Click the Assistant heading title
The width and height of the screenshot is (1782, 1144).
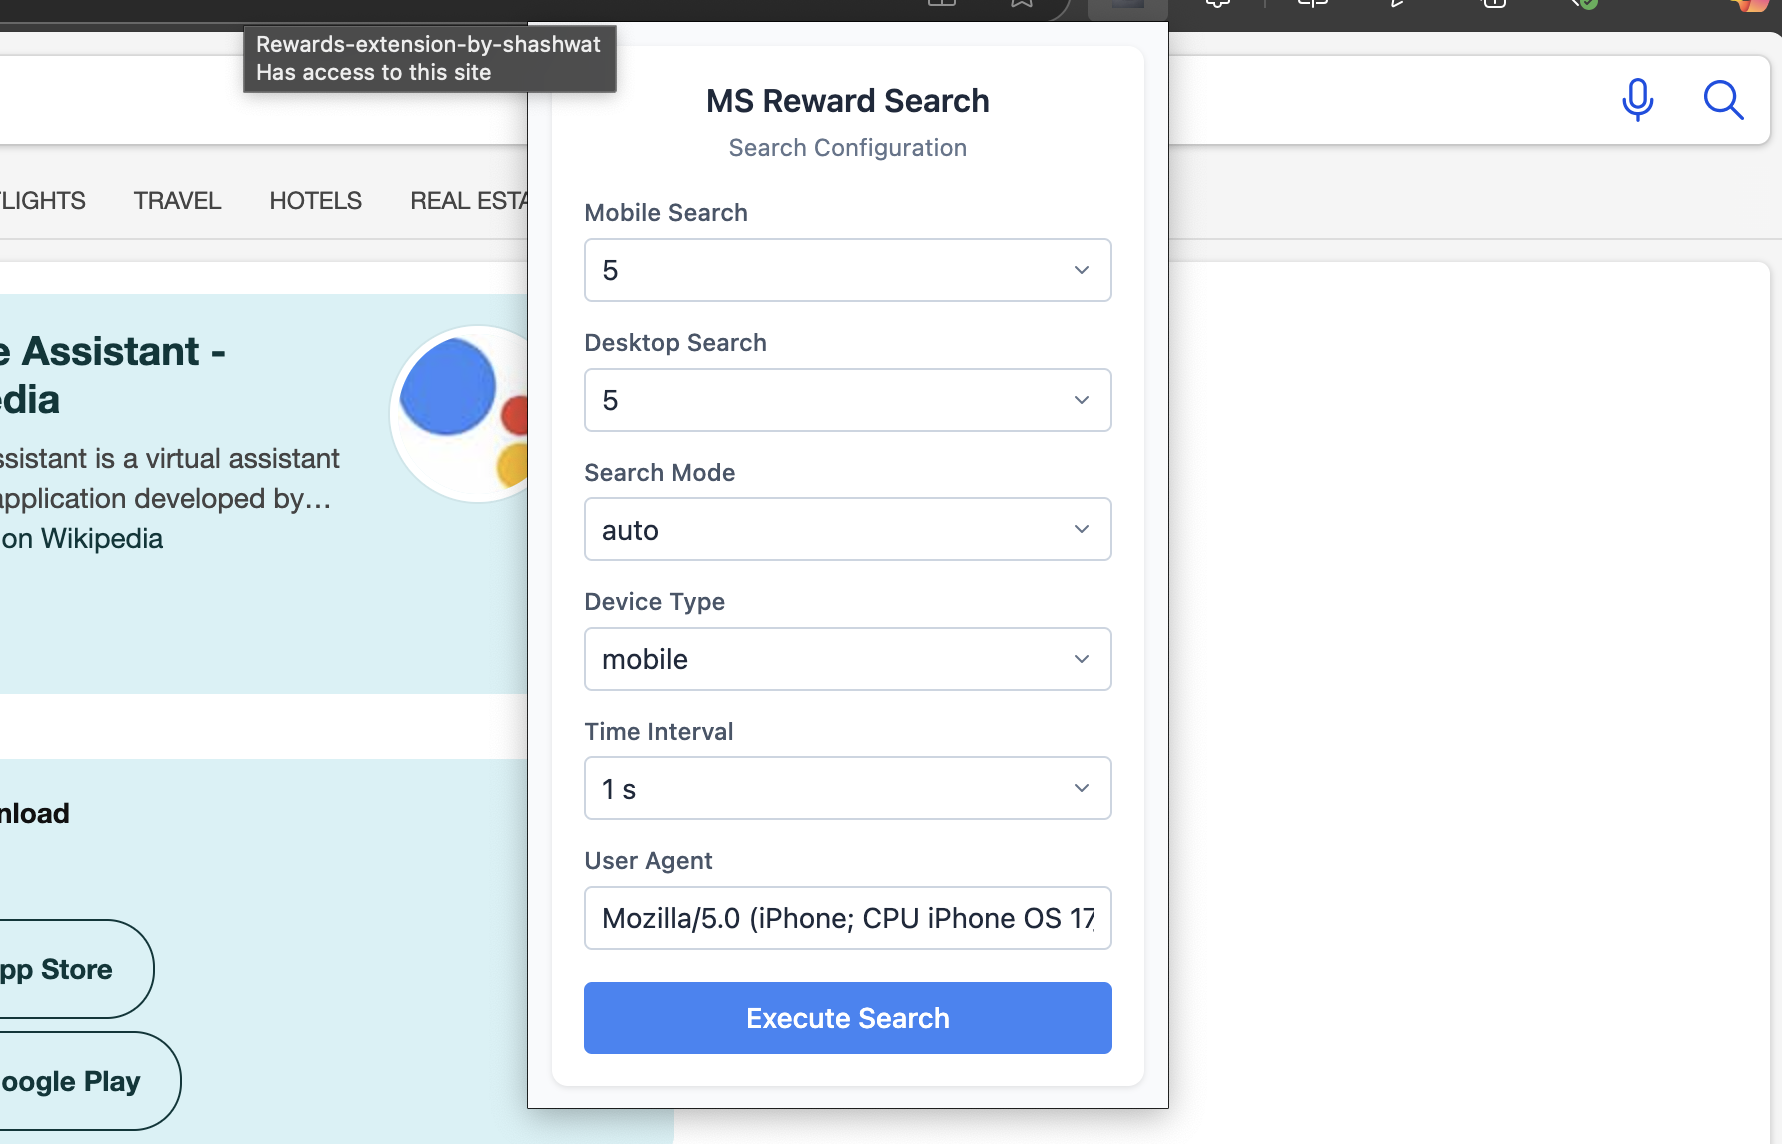pyautogui.click(x=112, y=375)
